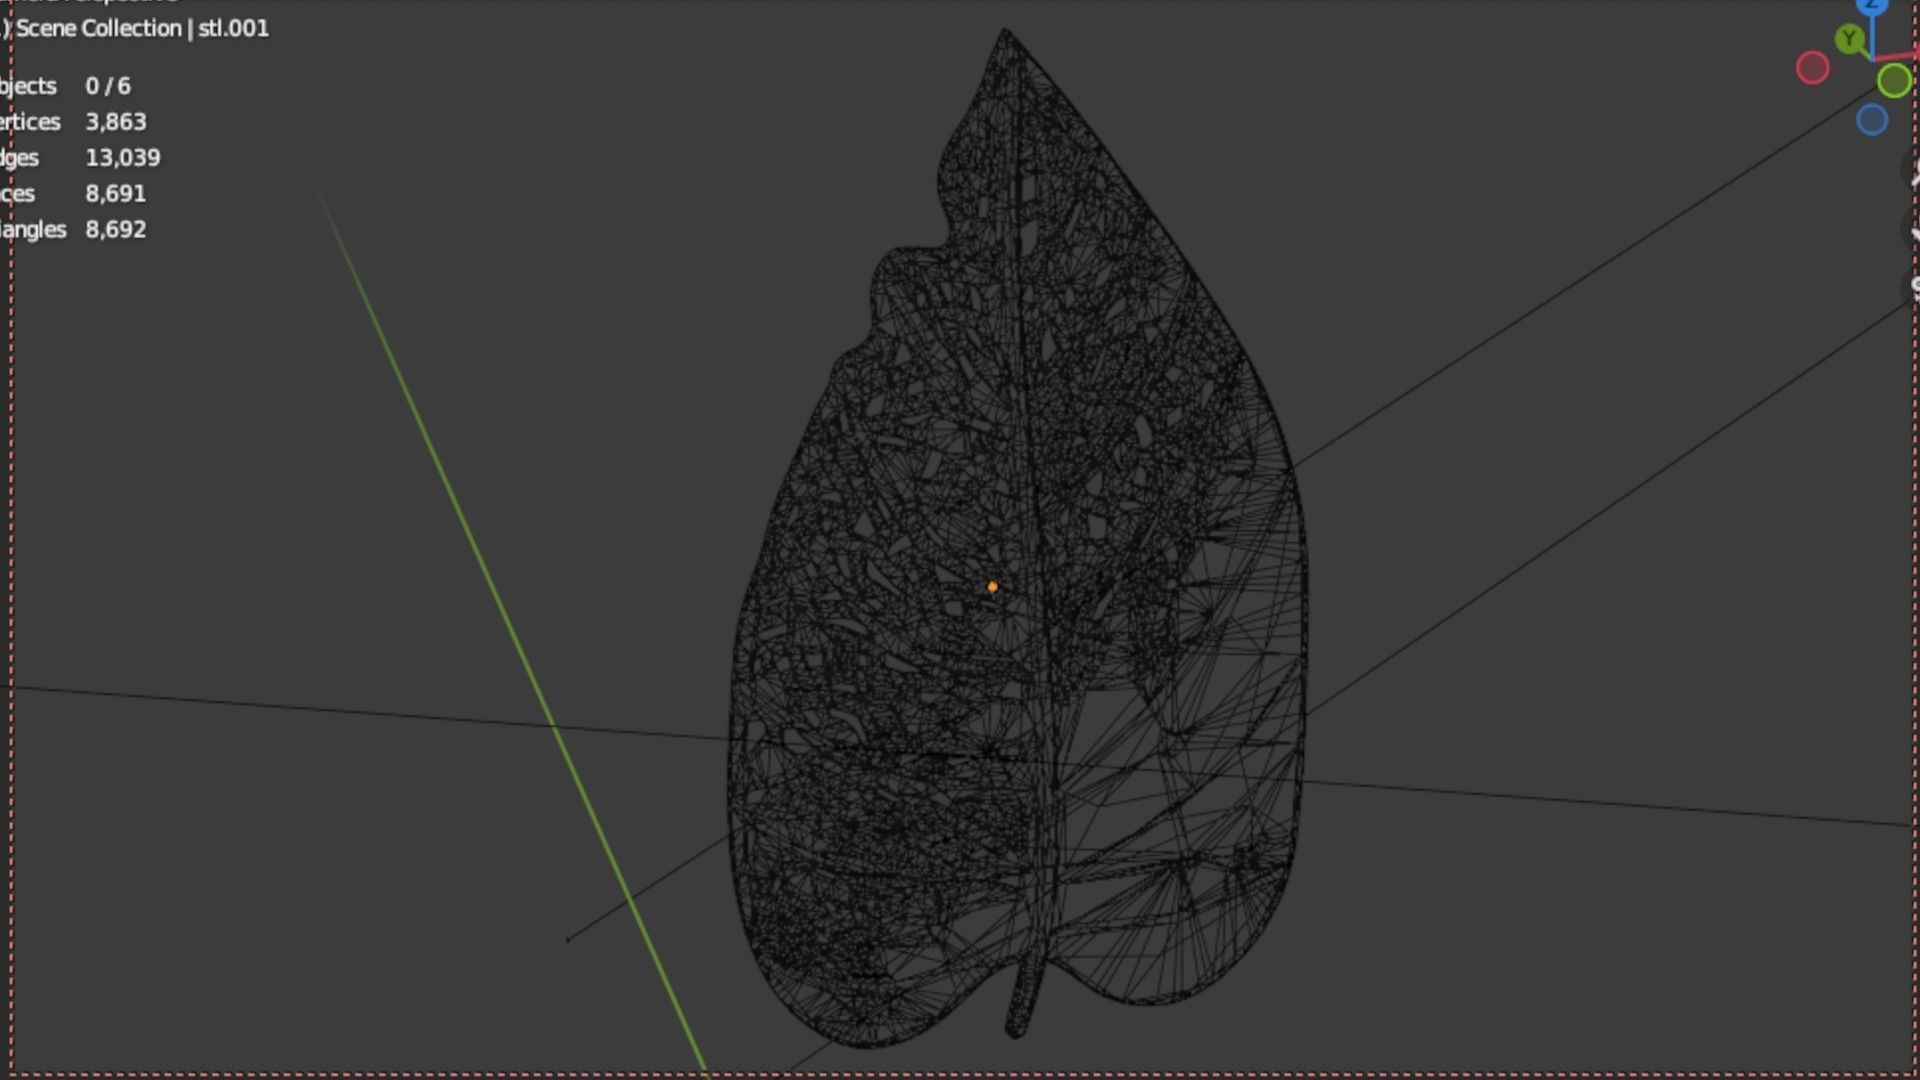Viewport: 1920px width, 1080px height.
Task: Click the Objects count 0 / 6 statistic
Action: pos(107,86)
